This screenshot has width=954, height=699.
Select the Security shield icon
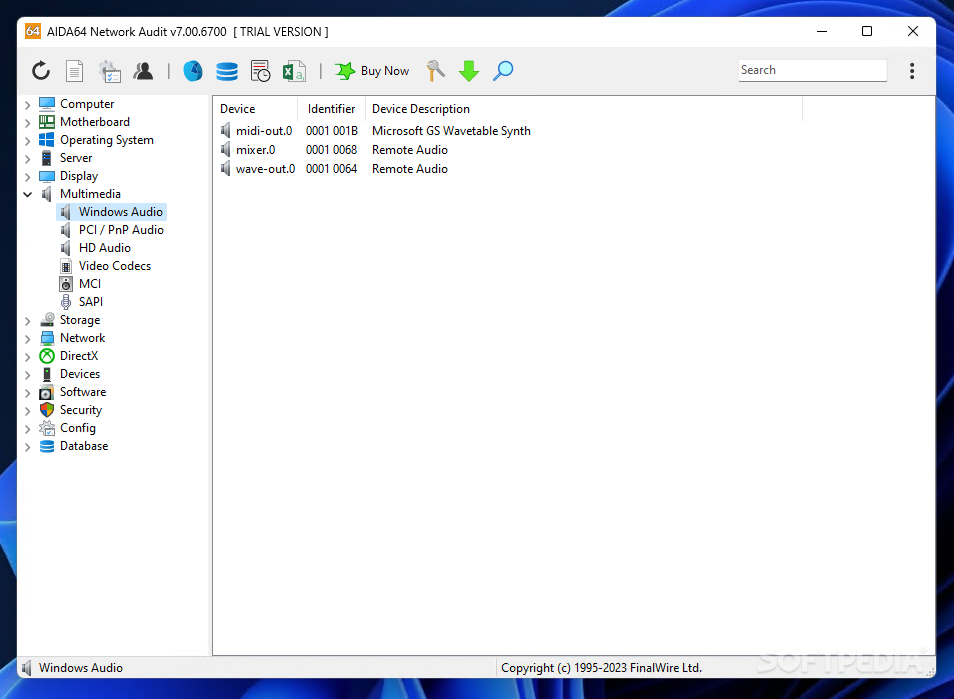tap(47, 410)
